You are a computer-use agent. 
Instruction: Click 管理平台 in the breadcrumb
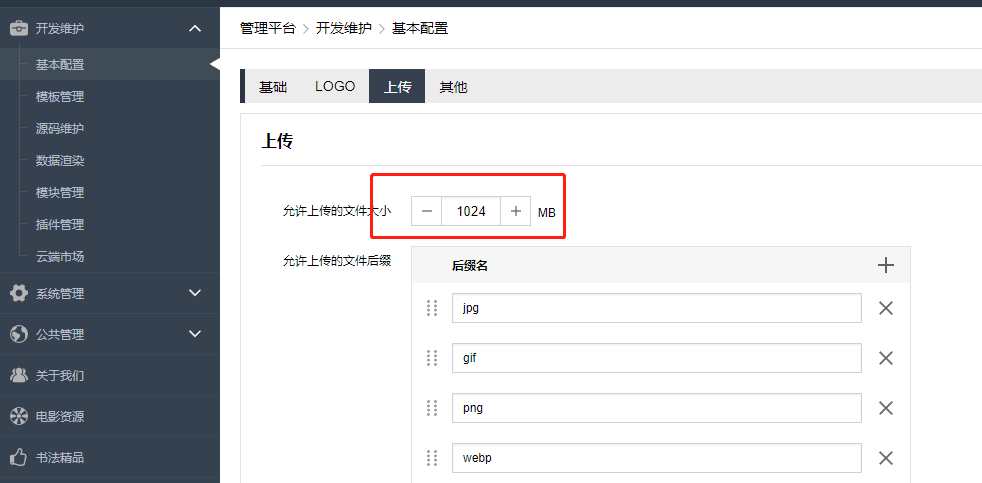(268, 28)
